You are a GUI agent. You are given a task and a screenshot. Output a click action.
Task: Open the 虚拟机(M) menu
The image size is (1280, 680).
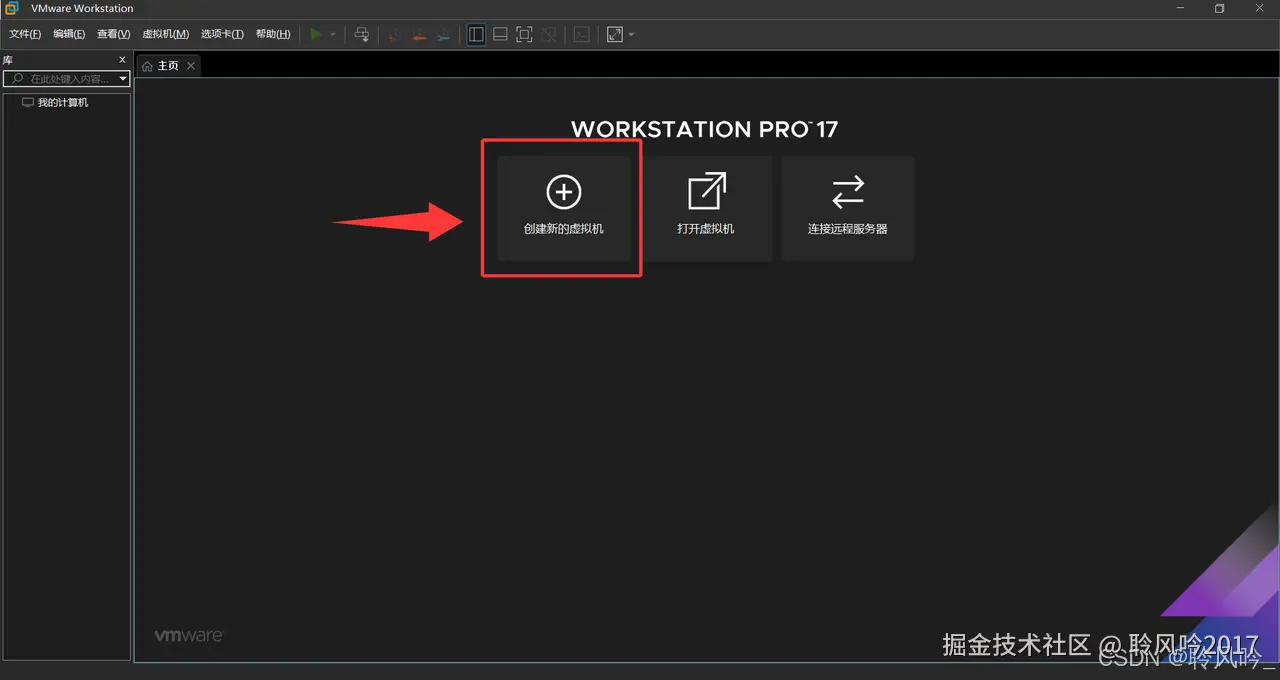165,34
